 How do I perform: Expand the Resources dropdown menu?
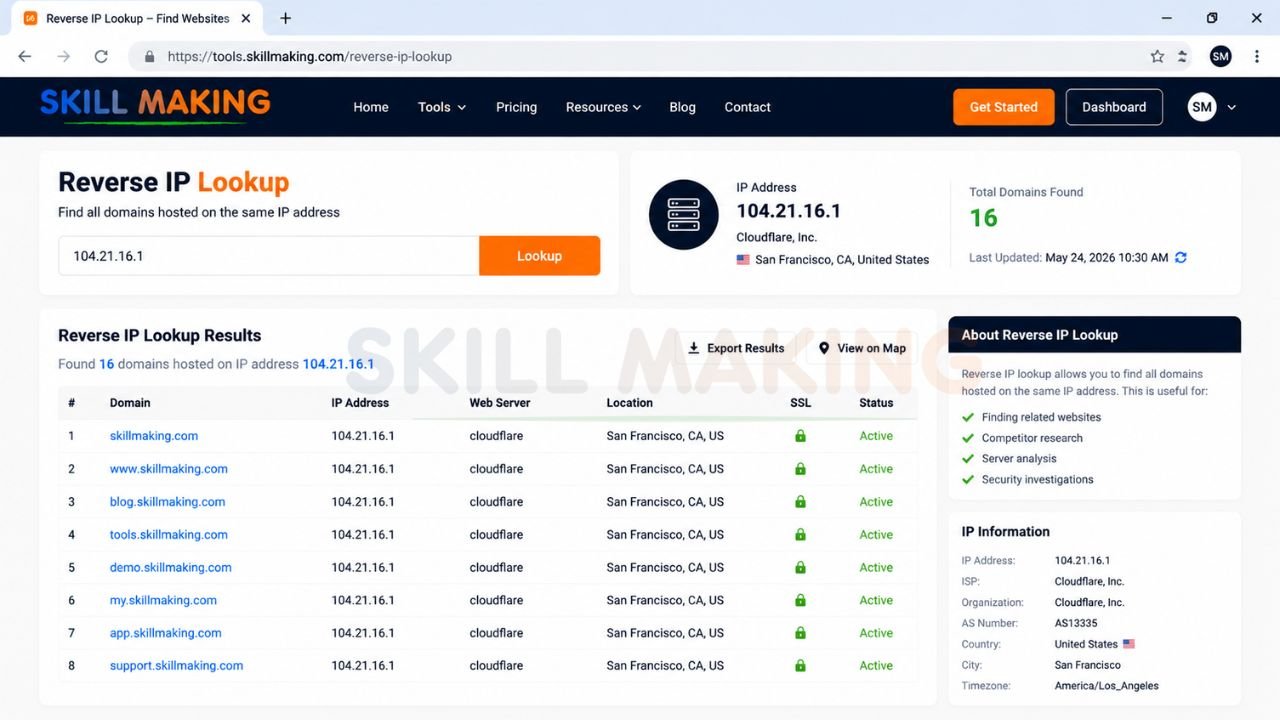pyautogui.click(x=603, y=107)
